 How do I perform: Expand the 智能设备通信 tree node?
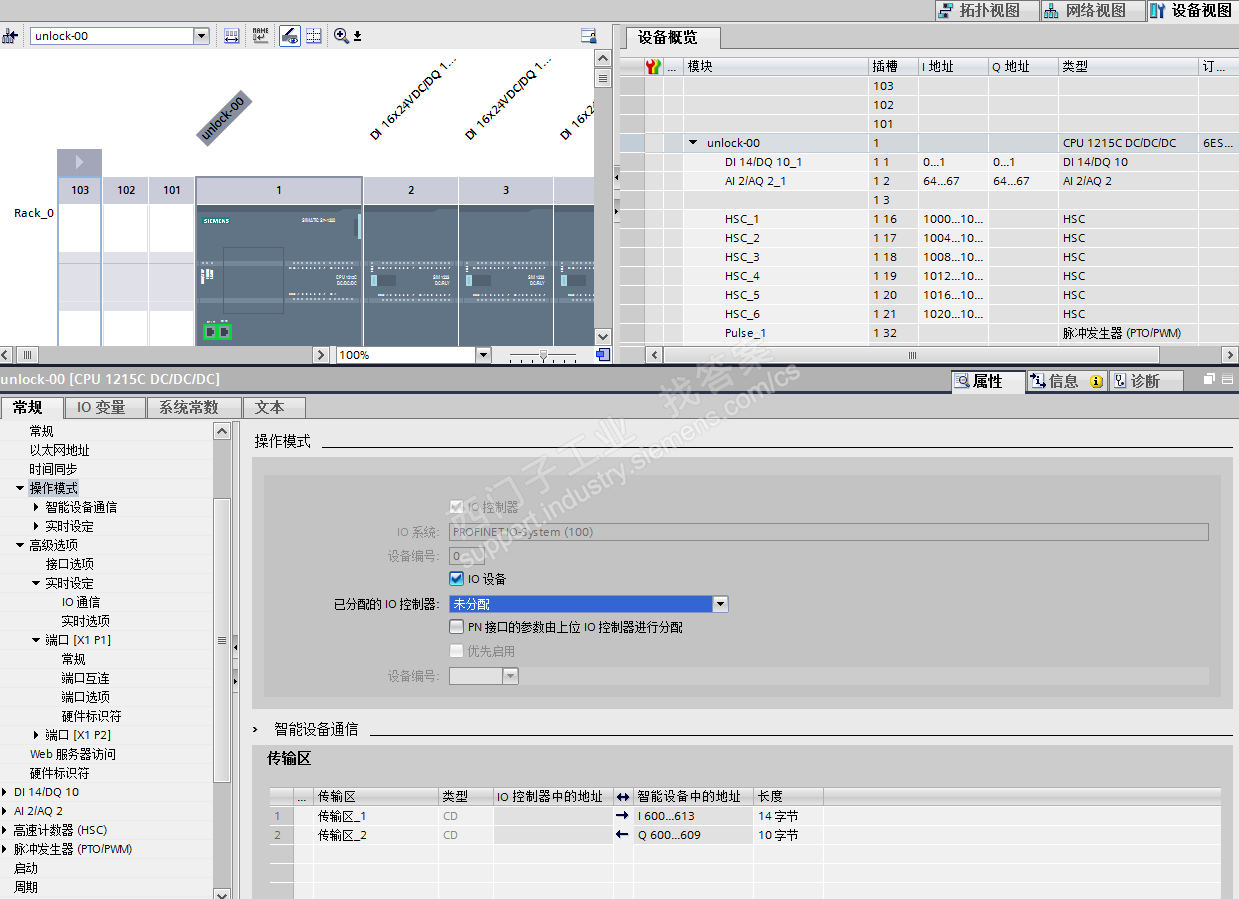tap(36, 507)
